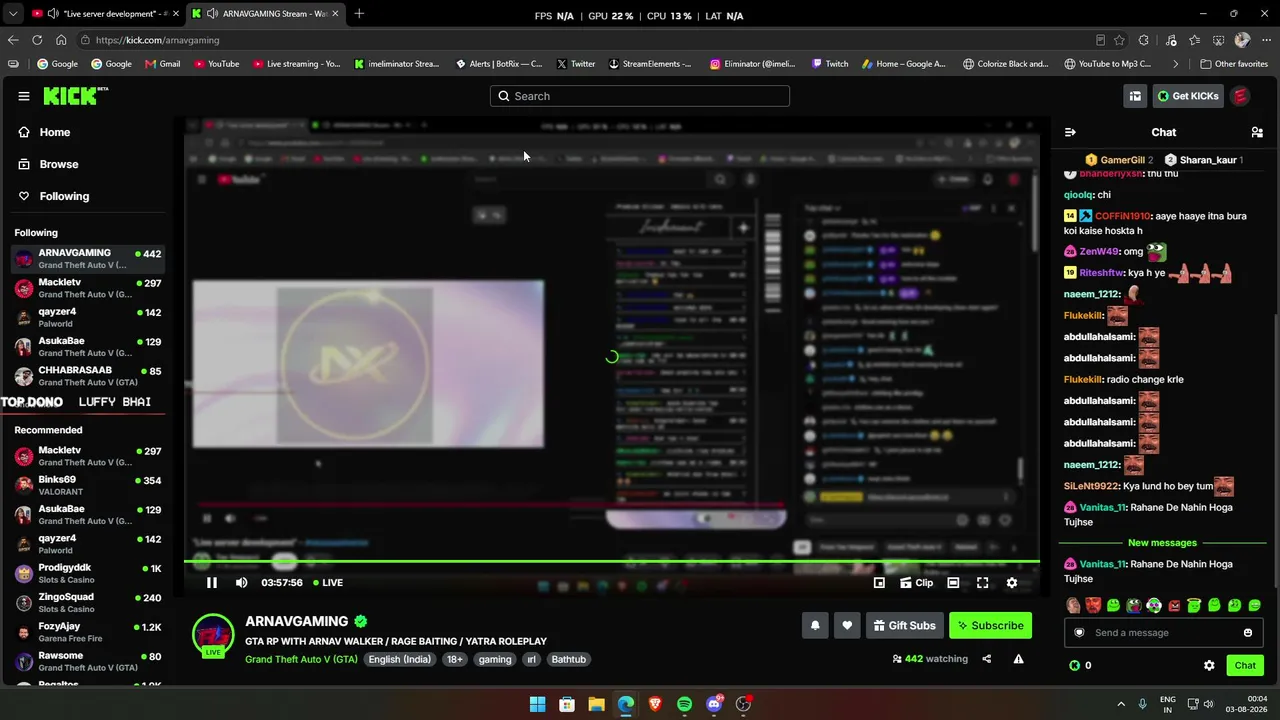Open Brave browser from taskbar
Screen dimensions: 1280x720
point(655,704)
